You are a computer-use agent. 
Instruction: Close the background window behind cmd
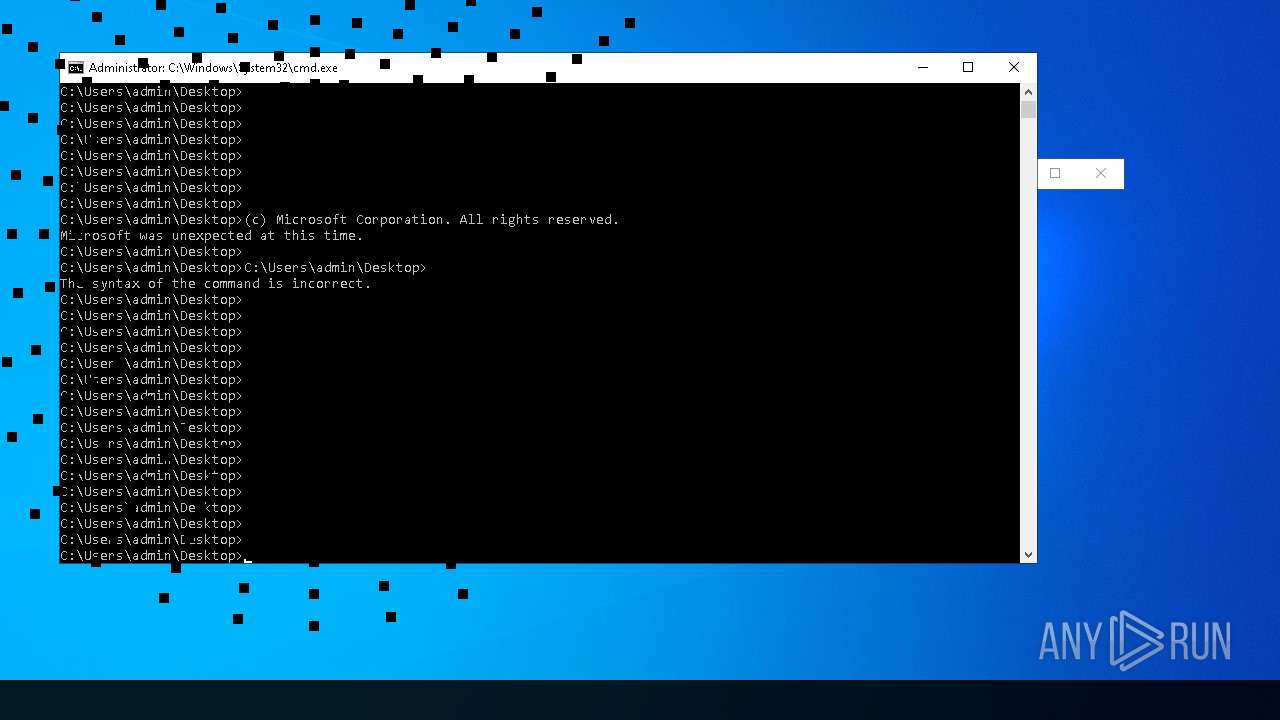tap(1101, 173)
